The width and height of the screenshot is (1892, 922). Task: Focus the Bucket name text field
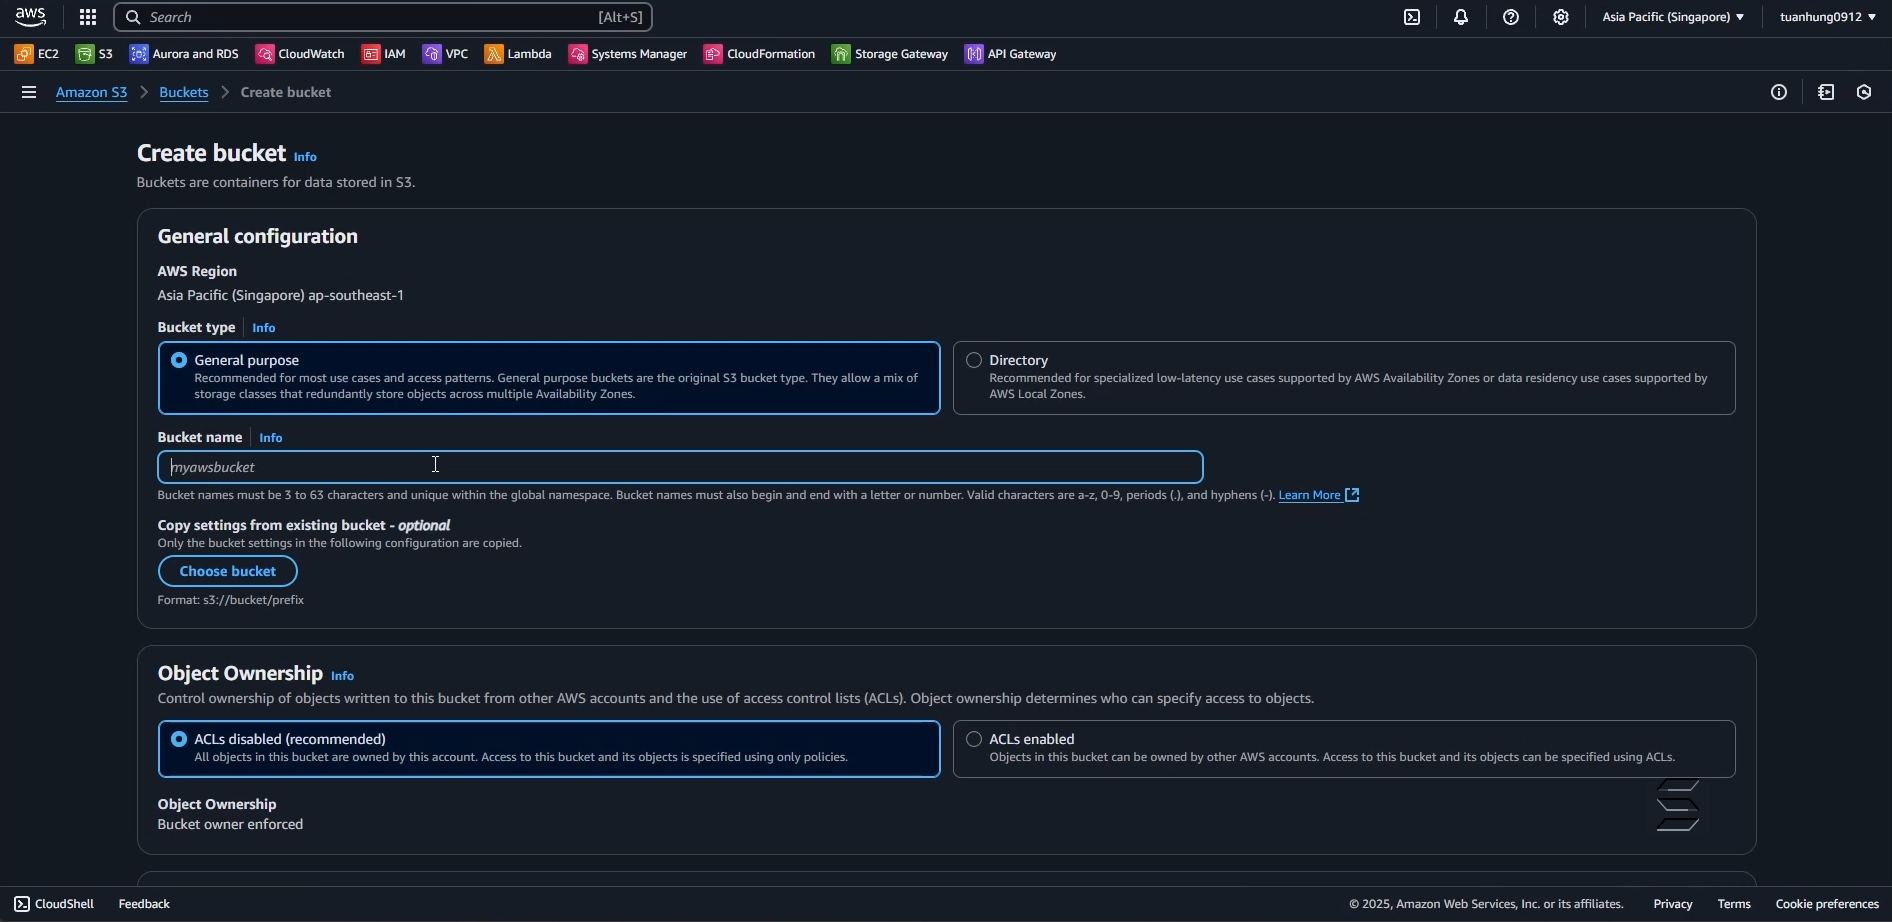(x=681, y=467)
